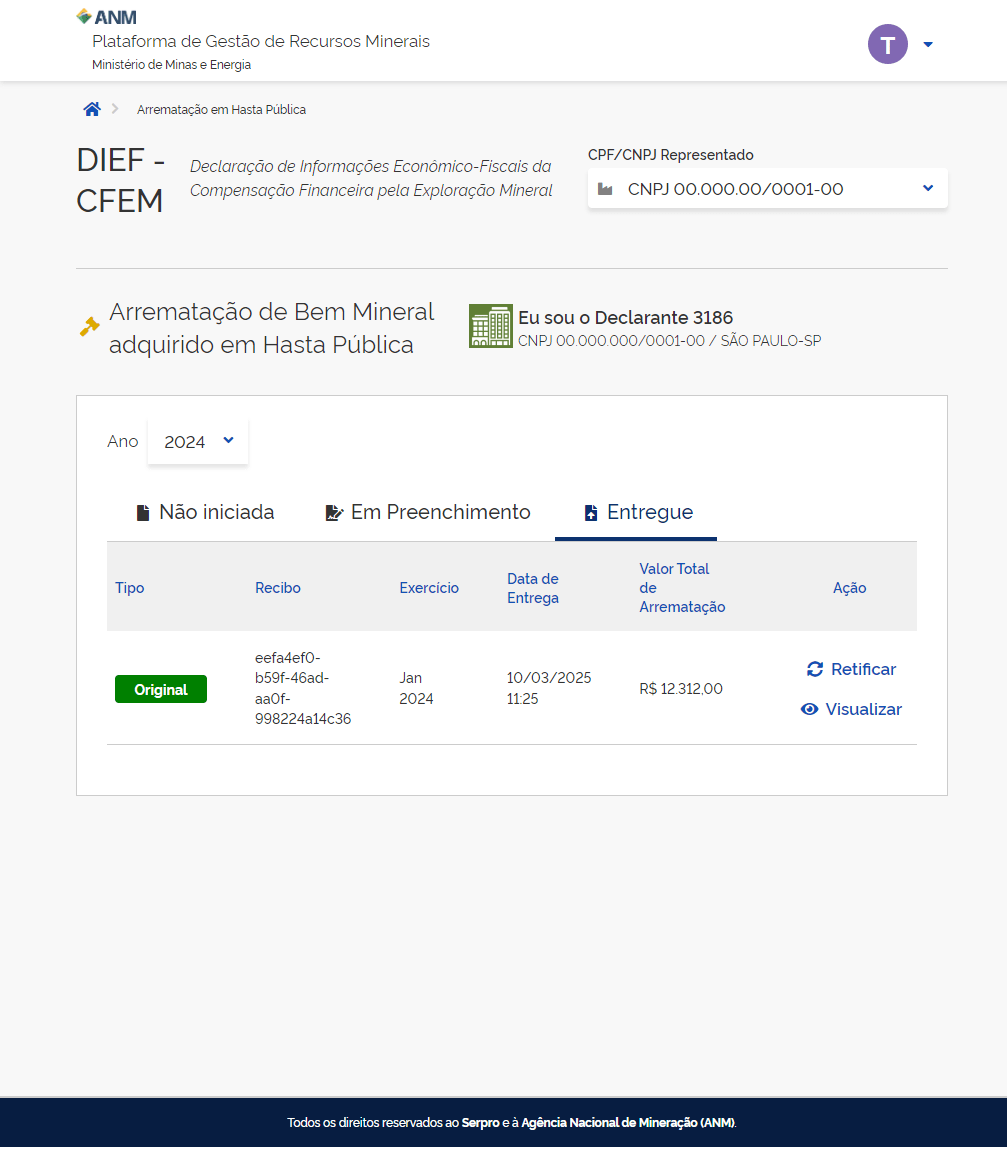Click Visualizar to view the declaration

click(863, 709)
